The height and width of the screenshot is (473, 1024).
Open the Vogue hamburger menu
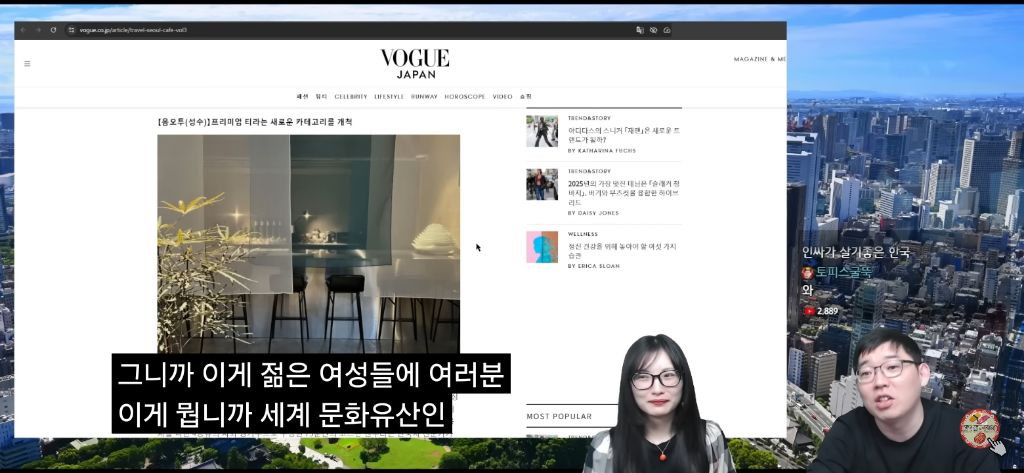tap(27, 63)
